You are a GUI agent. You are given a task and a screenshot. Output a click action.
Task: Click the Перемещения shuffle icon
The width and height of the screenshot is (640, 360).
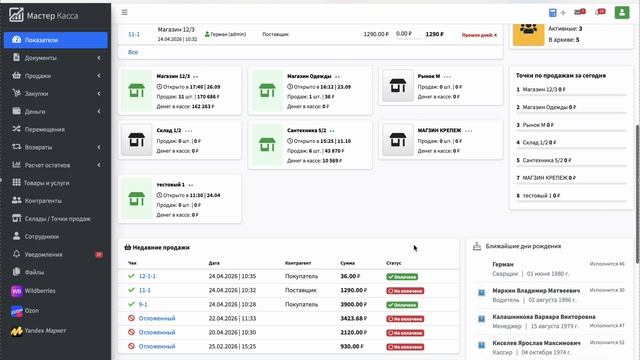16,129
